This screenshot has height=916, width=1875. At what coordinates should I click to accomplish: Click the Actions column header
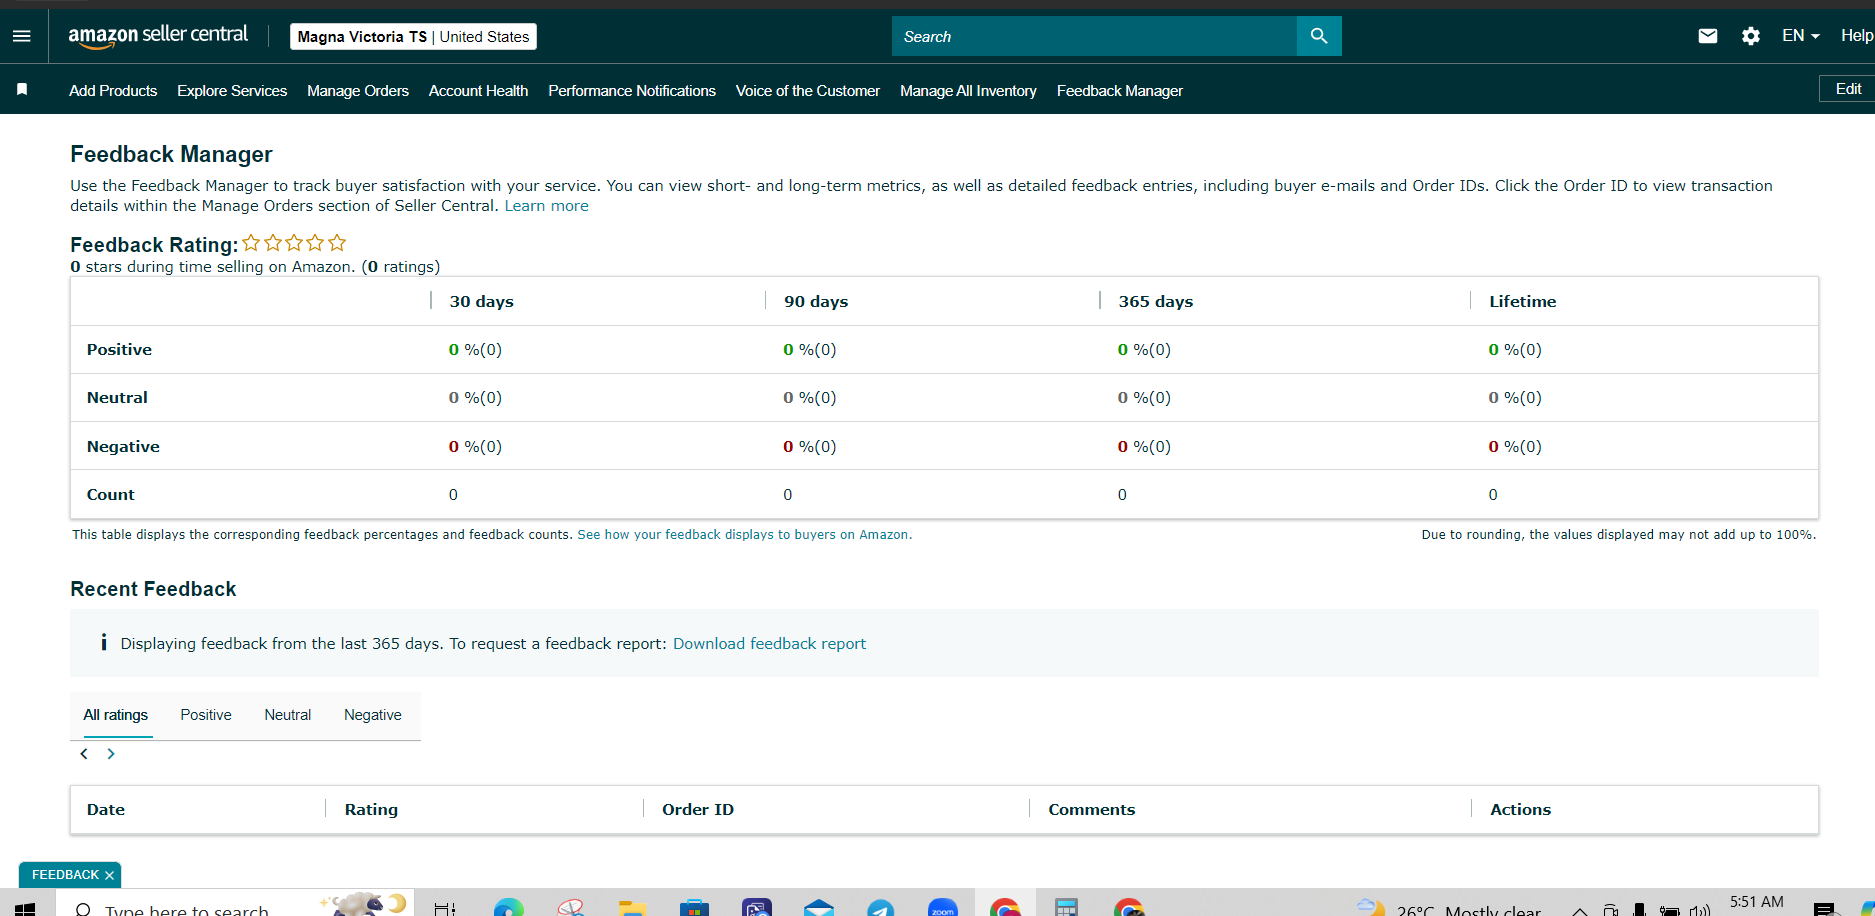point(1520,810)
